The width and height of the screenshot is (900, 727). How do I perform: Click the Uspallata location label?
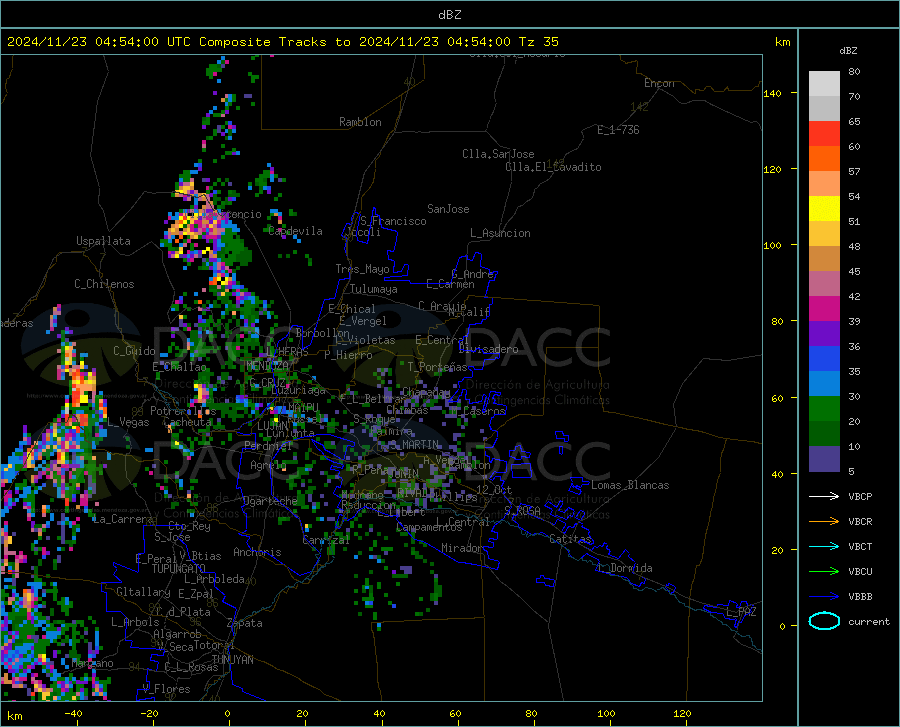tap(103, 241)
